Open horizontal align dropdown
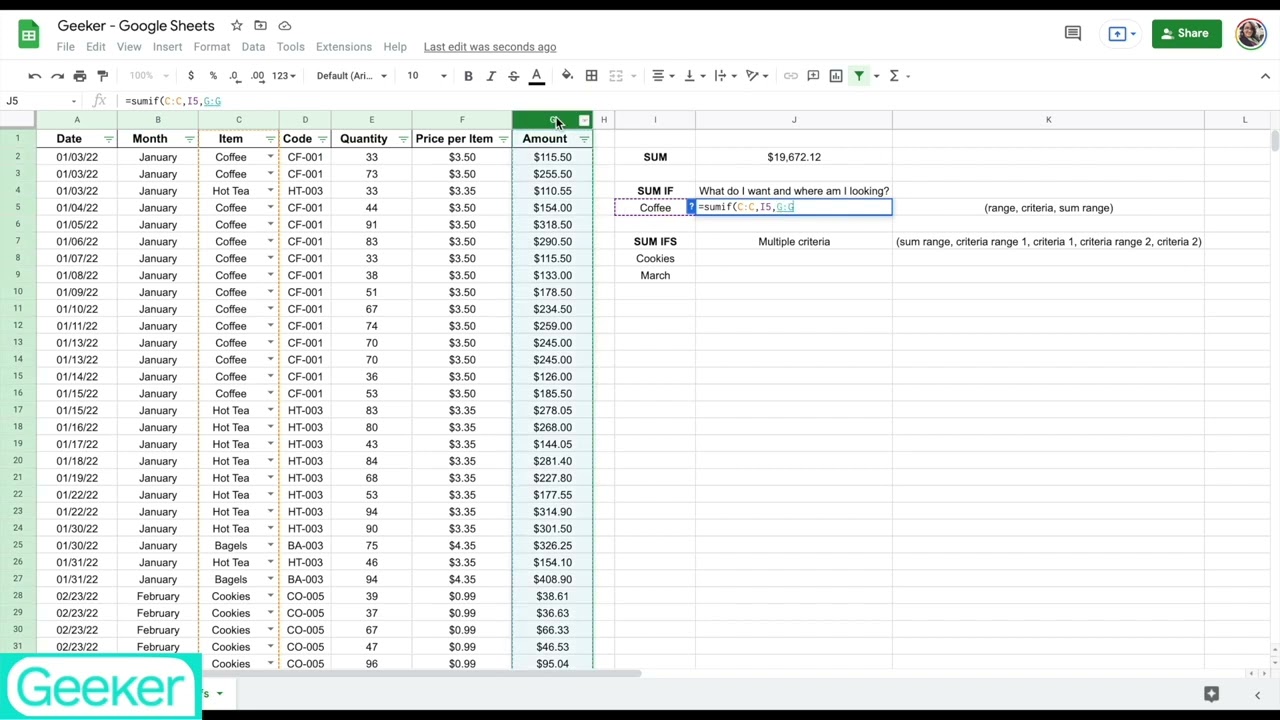Viewport: 1280px width, 720px height. (663, 76)
